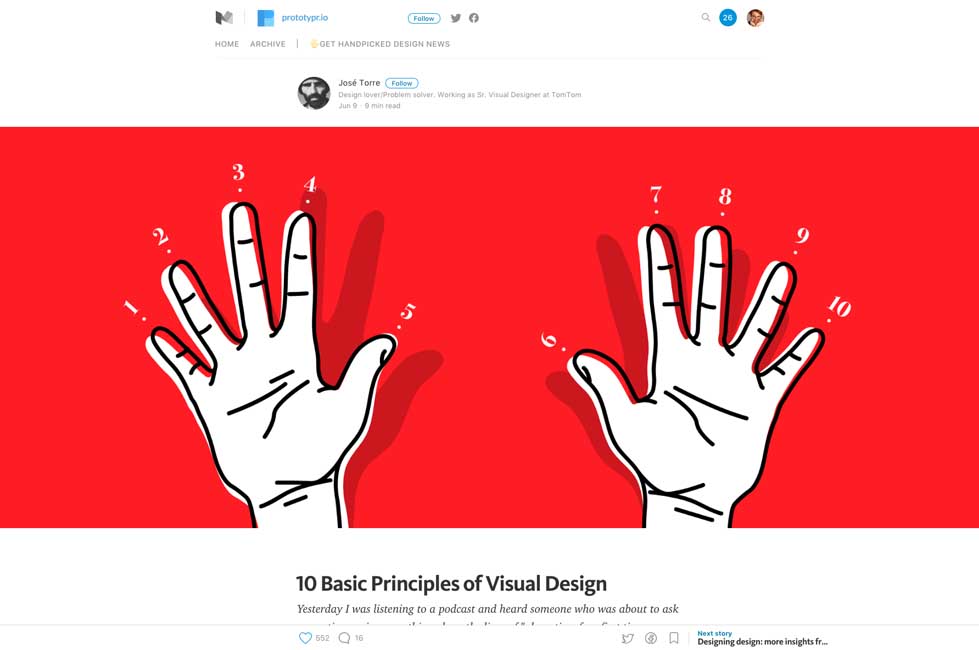Click the search magnifier icon
The width and height of the screenshot is (979, 650).
pyautogui.click(x=706, y=18)
